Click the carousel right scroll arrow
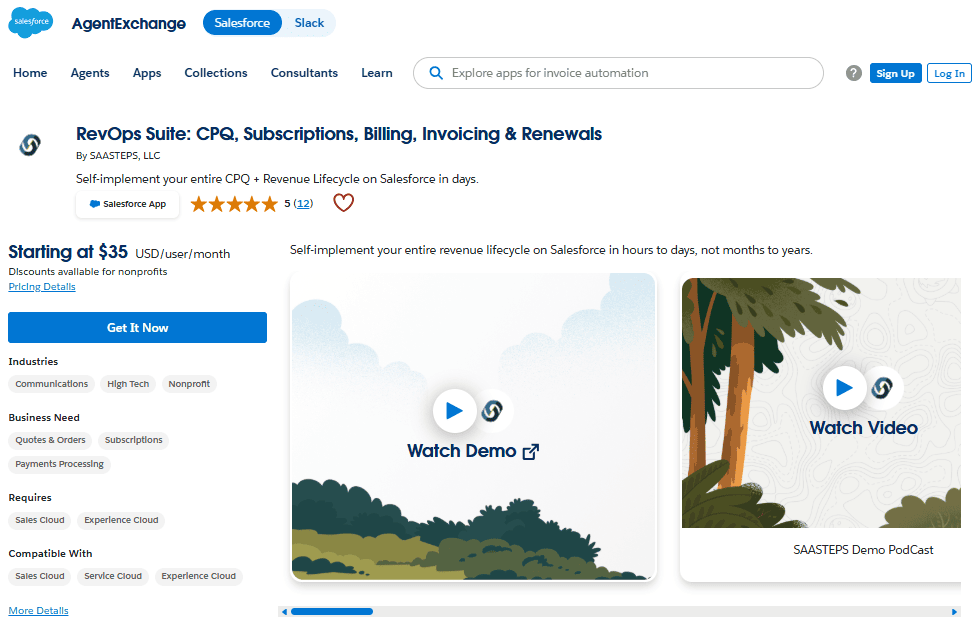Image resolution: width=975 pixels, height=626 pixels. [x=954, y=612]
